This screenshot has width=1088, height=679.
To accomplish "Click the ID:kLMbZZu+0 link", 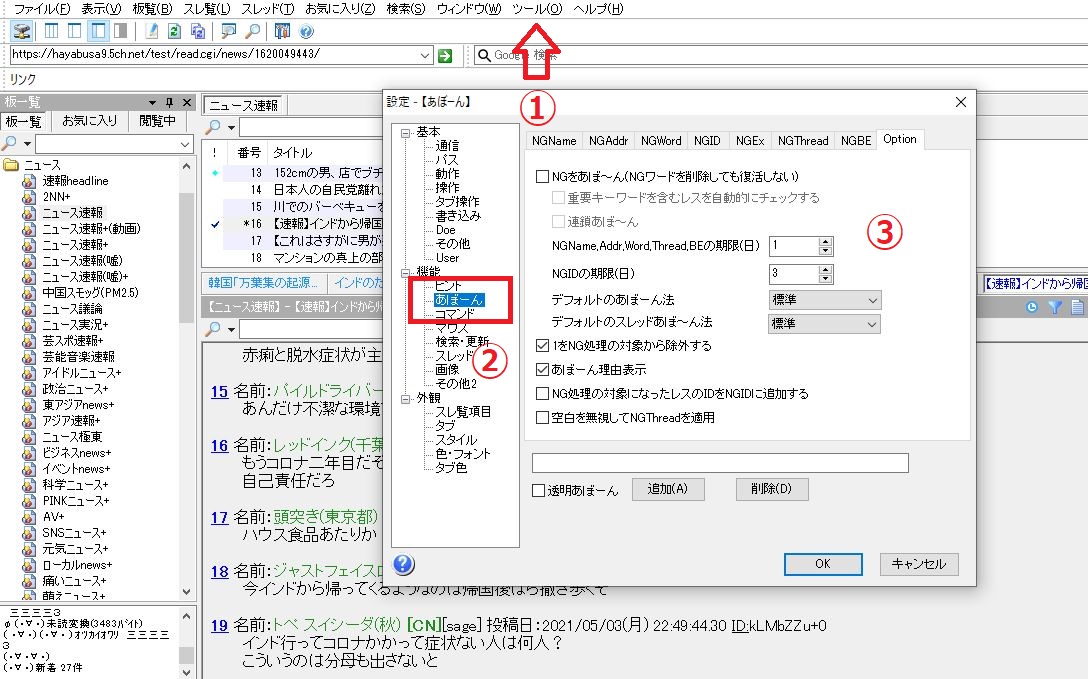I will pyautogui.click(x=779, y=626).
